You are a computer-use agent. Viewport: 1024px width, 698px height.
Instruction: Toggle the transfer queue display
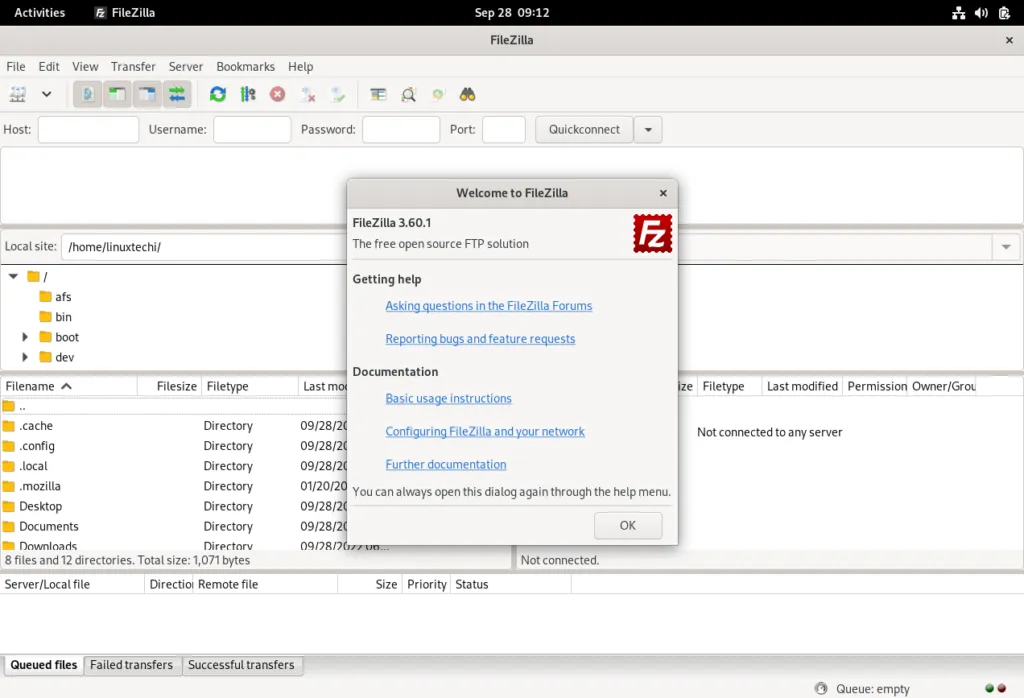tap(177, 94)
